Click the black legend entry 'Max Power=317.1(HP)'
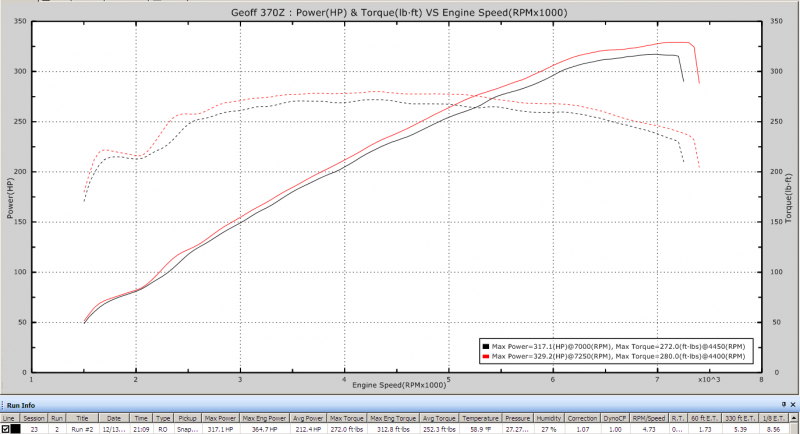This screenshot has height=434, width=800. [x=618, y=346]
